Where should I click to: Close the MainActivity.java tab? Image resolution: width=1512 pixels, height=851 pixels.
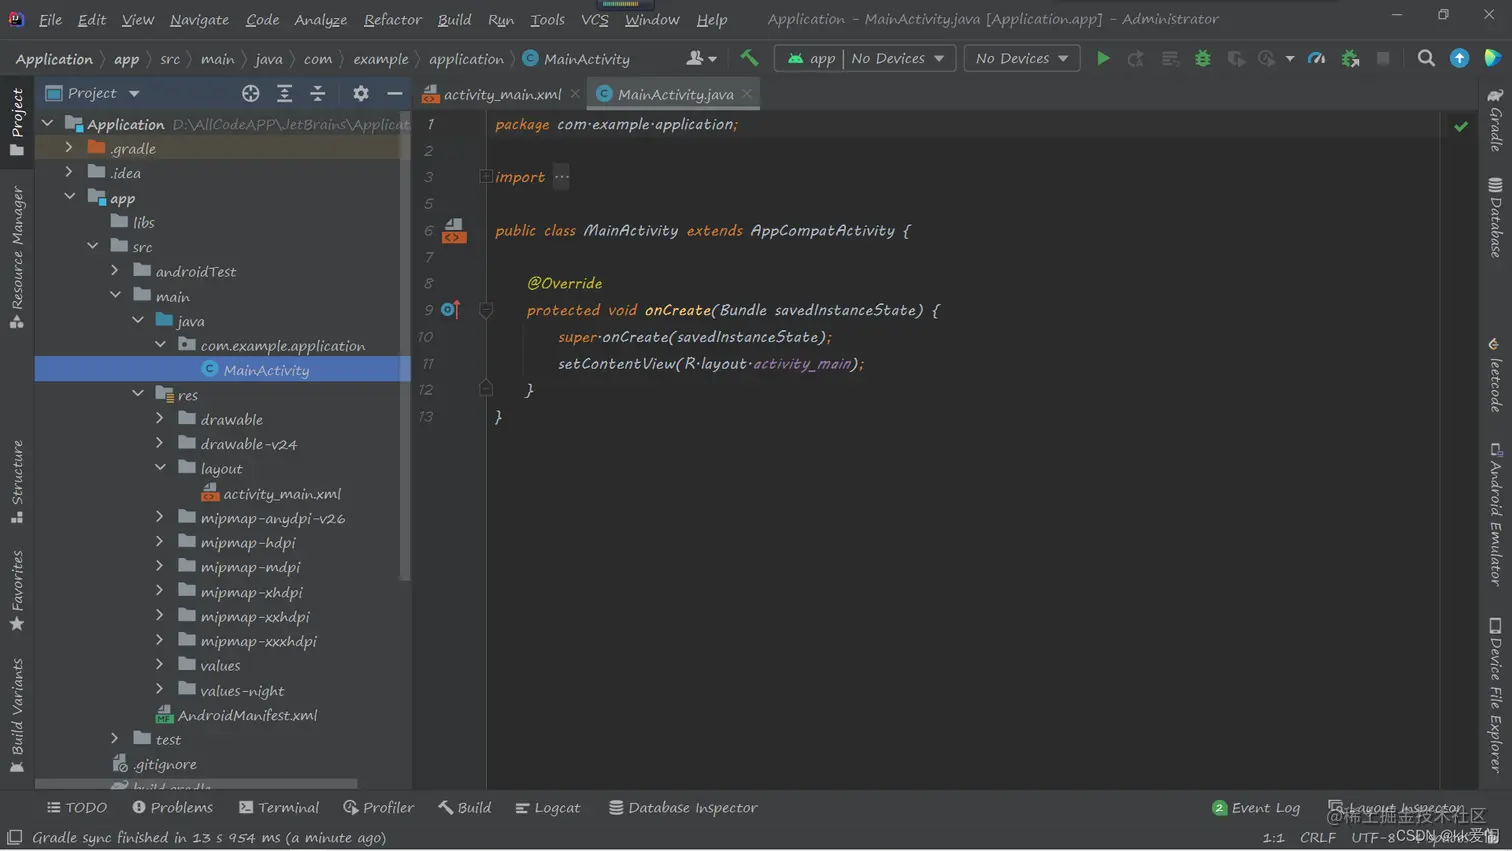click(x=747, y=94)
